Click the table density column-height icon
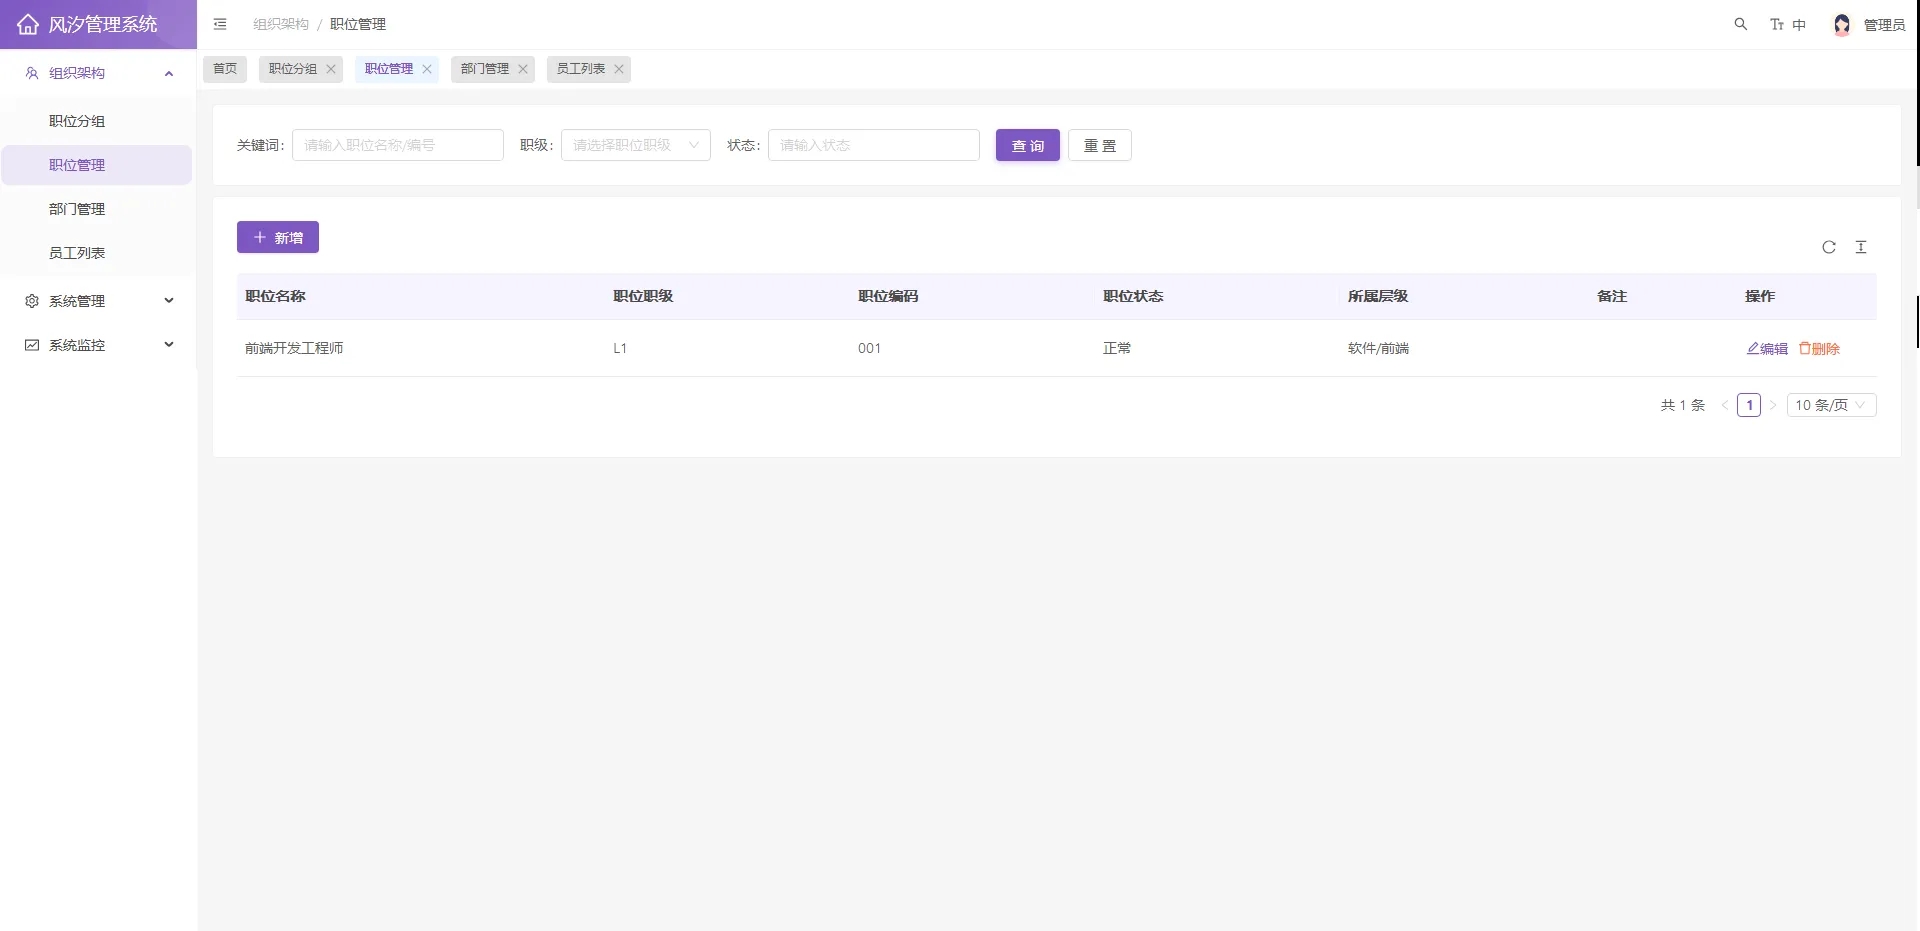The width and height of the screenshot is (1920, 931). (x=1861, y=247)
